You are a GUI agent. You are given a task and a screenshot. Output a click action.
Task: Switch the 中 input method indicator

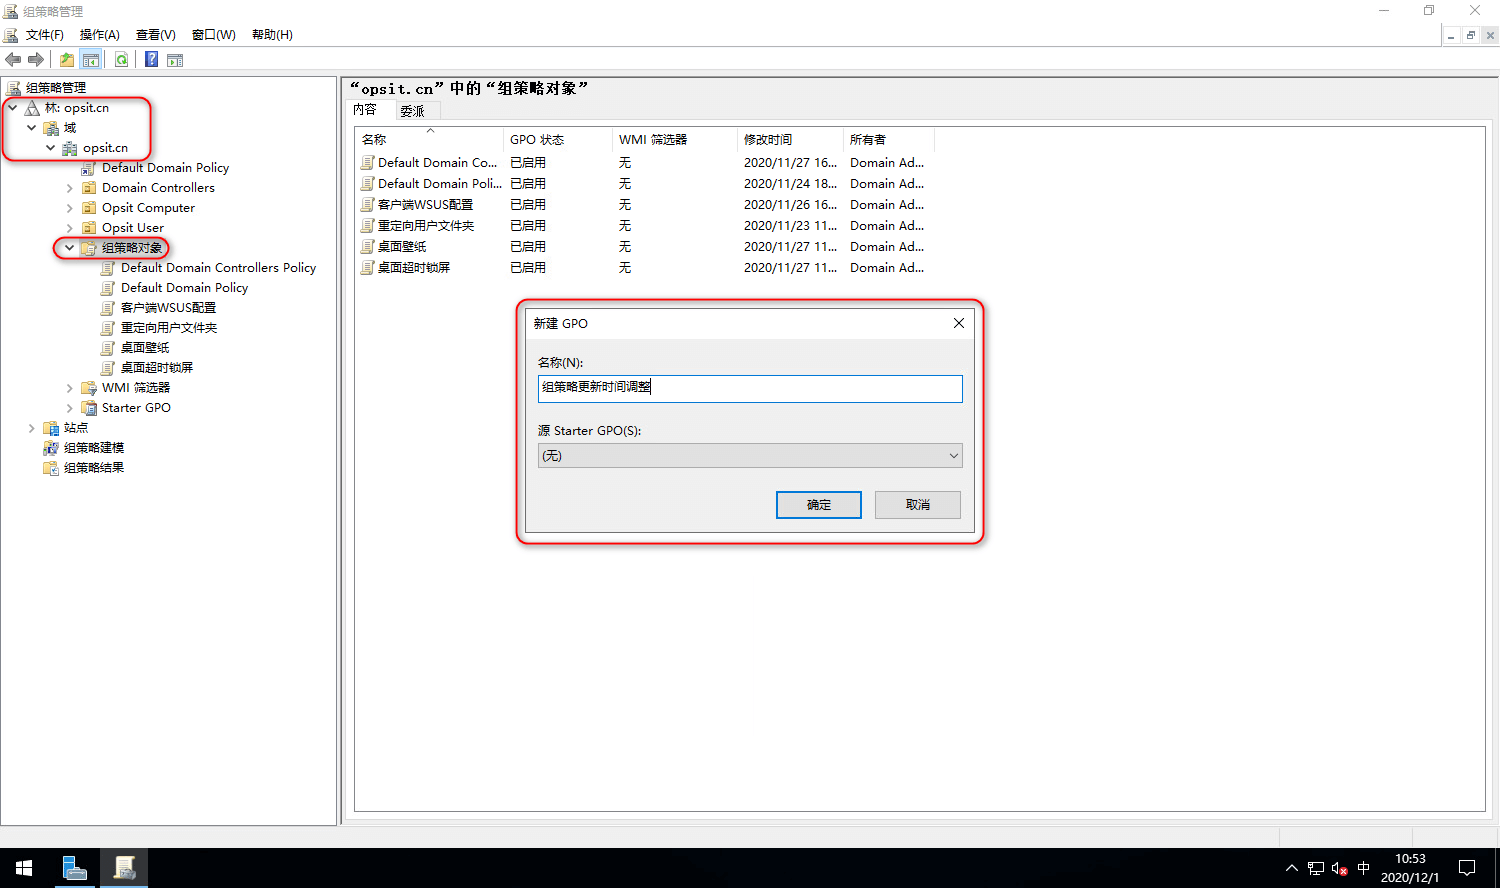click(1364, 868)
